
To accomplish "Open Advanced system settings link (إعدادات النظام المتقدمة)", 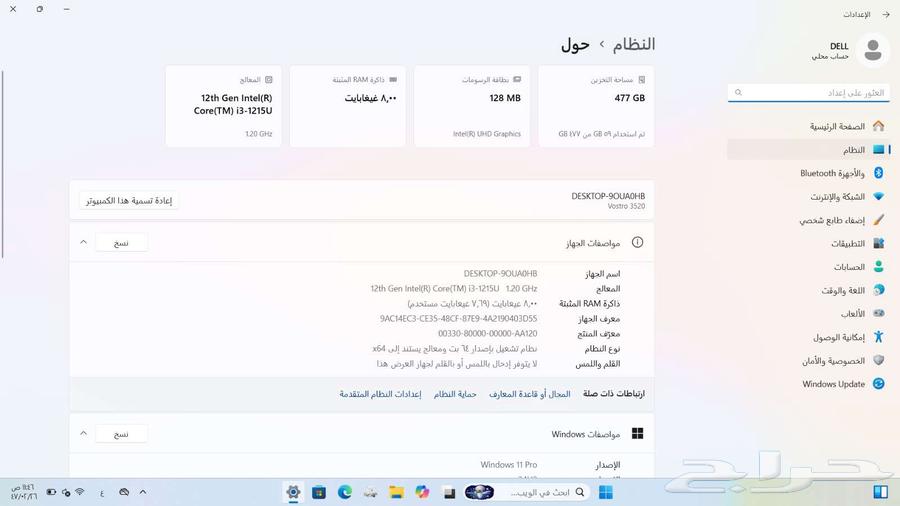I will [x=380, y=394].
